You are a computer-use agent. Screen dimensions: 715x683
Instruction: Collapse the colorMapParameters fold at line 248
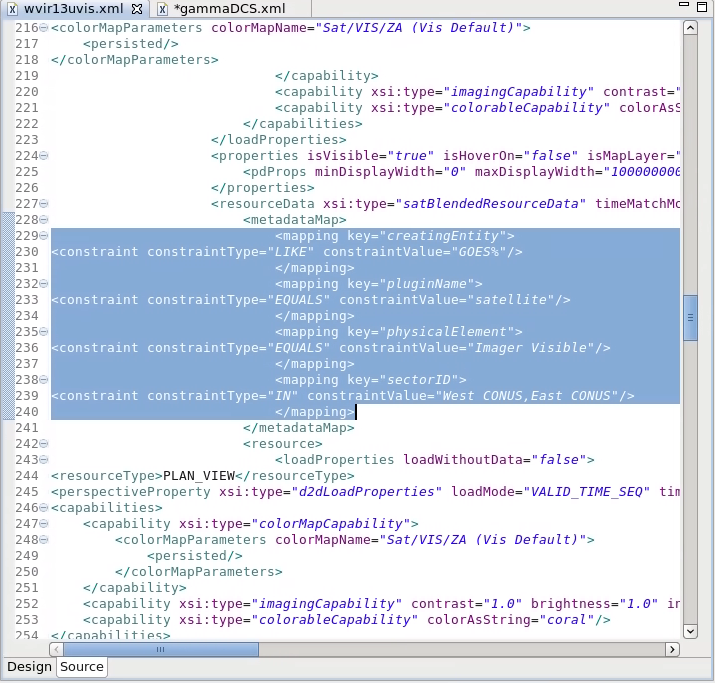pos(43,539)
